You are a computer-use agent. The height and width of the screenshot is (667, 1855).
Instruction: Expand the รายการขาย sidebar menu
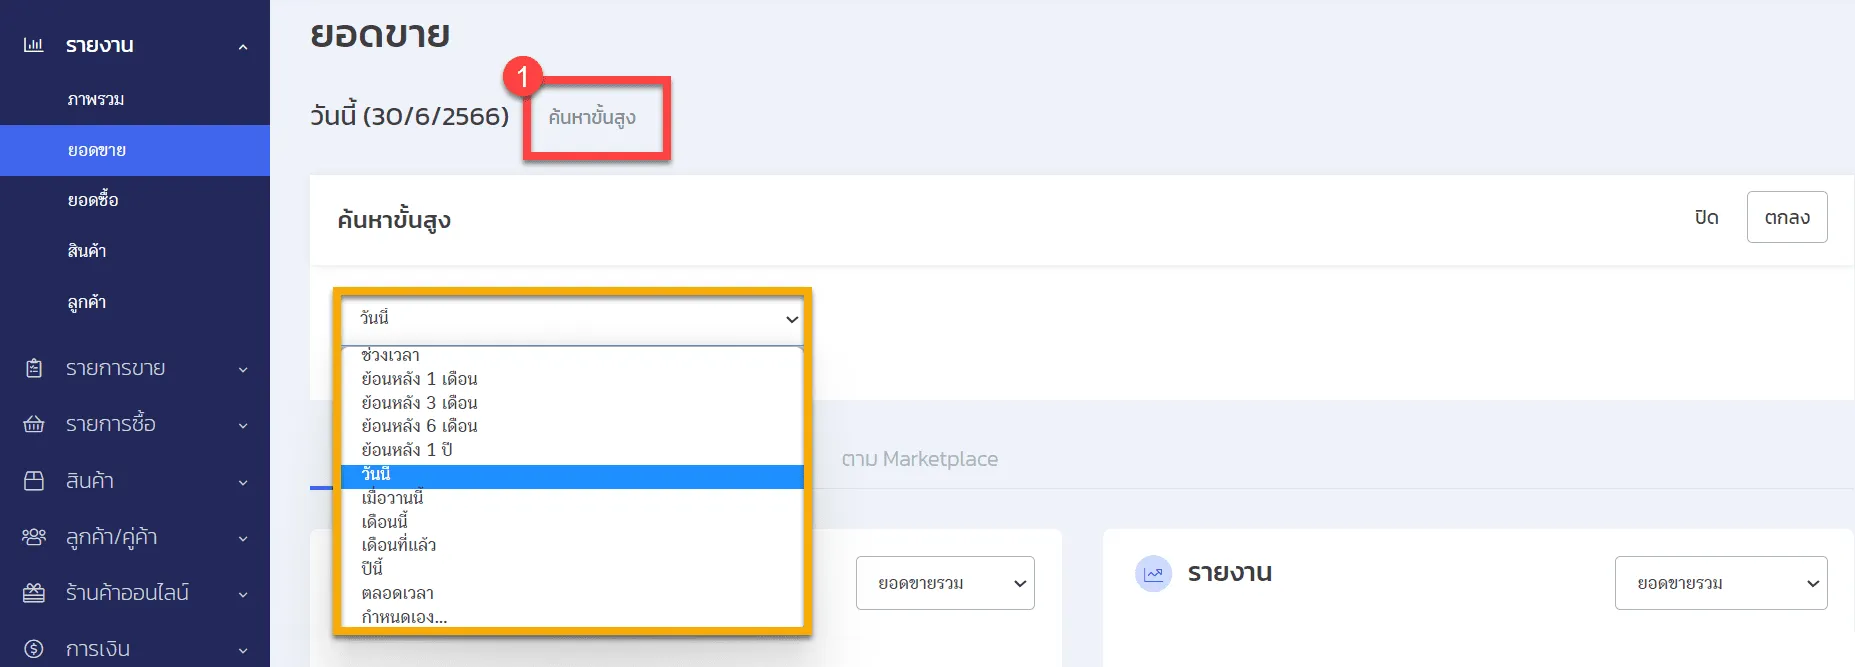click(243, 369)
